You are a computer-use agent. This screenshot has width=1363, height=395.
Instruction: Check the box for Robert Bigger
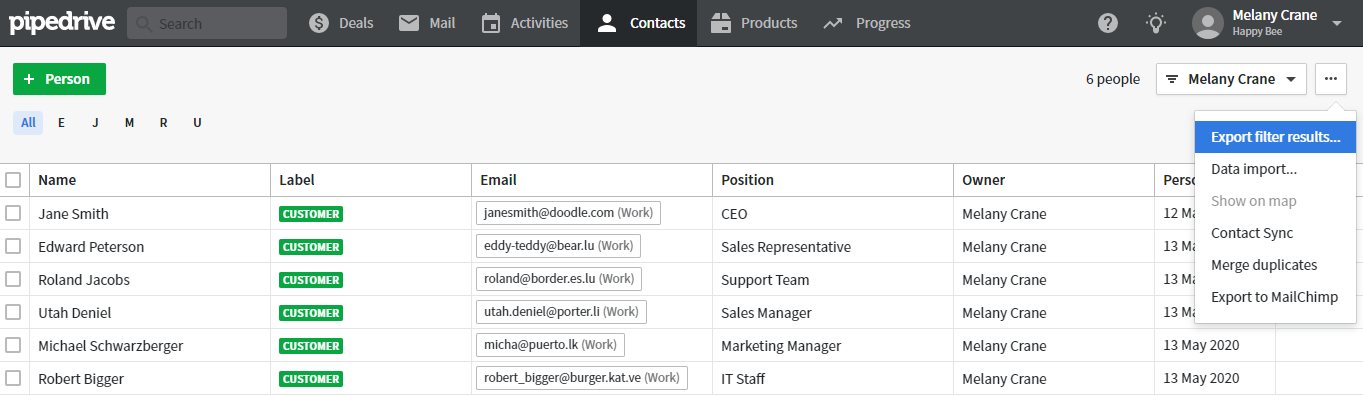pos(13,378)
